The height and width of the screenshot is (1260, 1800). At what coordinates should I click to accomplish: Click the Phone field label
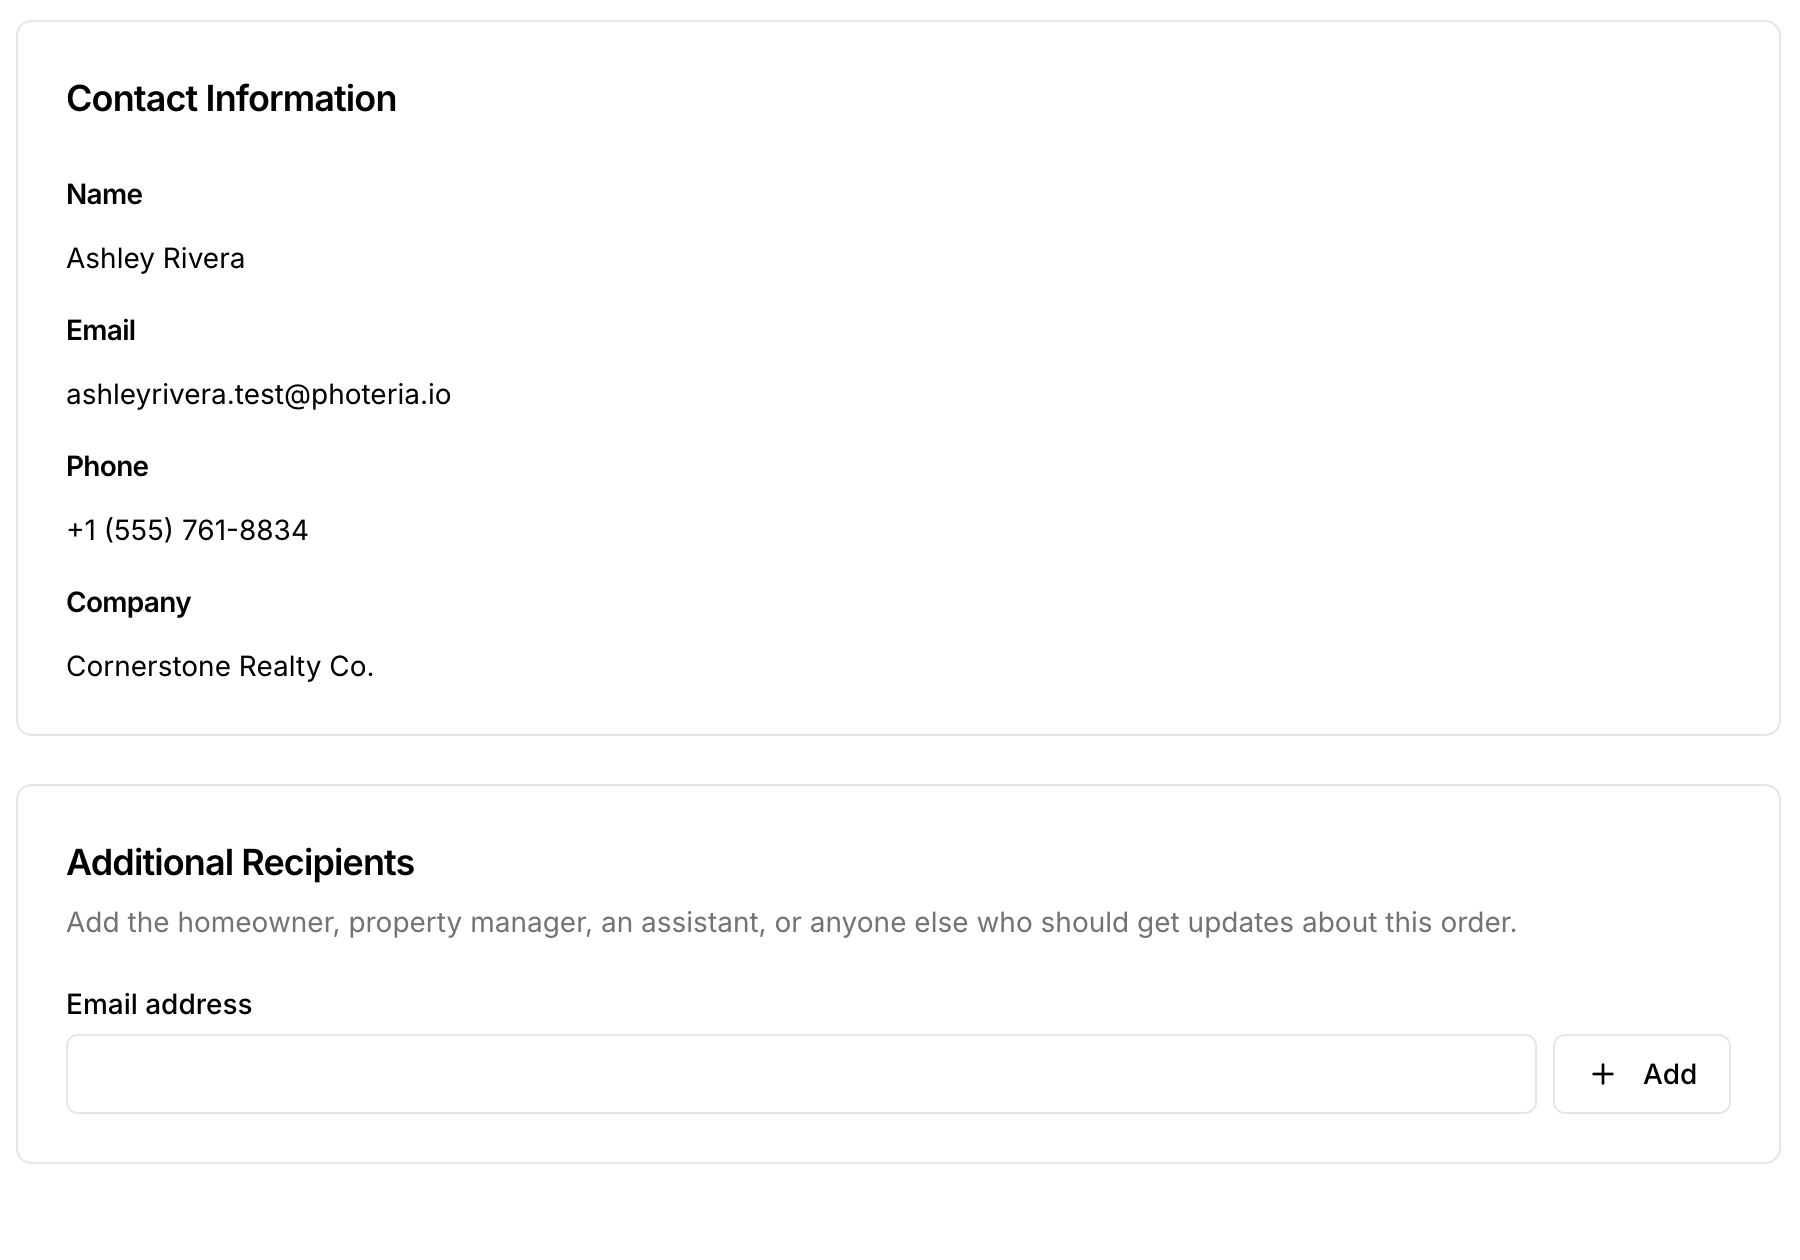[107, 466]
